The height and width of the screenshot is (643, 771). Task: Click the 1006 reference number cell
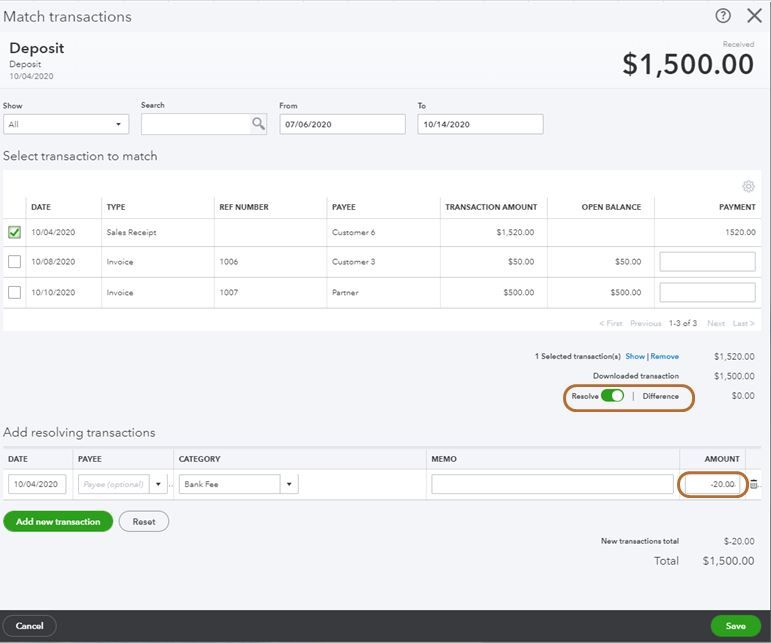pos(229,262)
